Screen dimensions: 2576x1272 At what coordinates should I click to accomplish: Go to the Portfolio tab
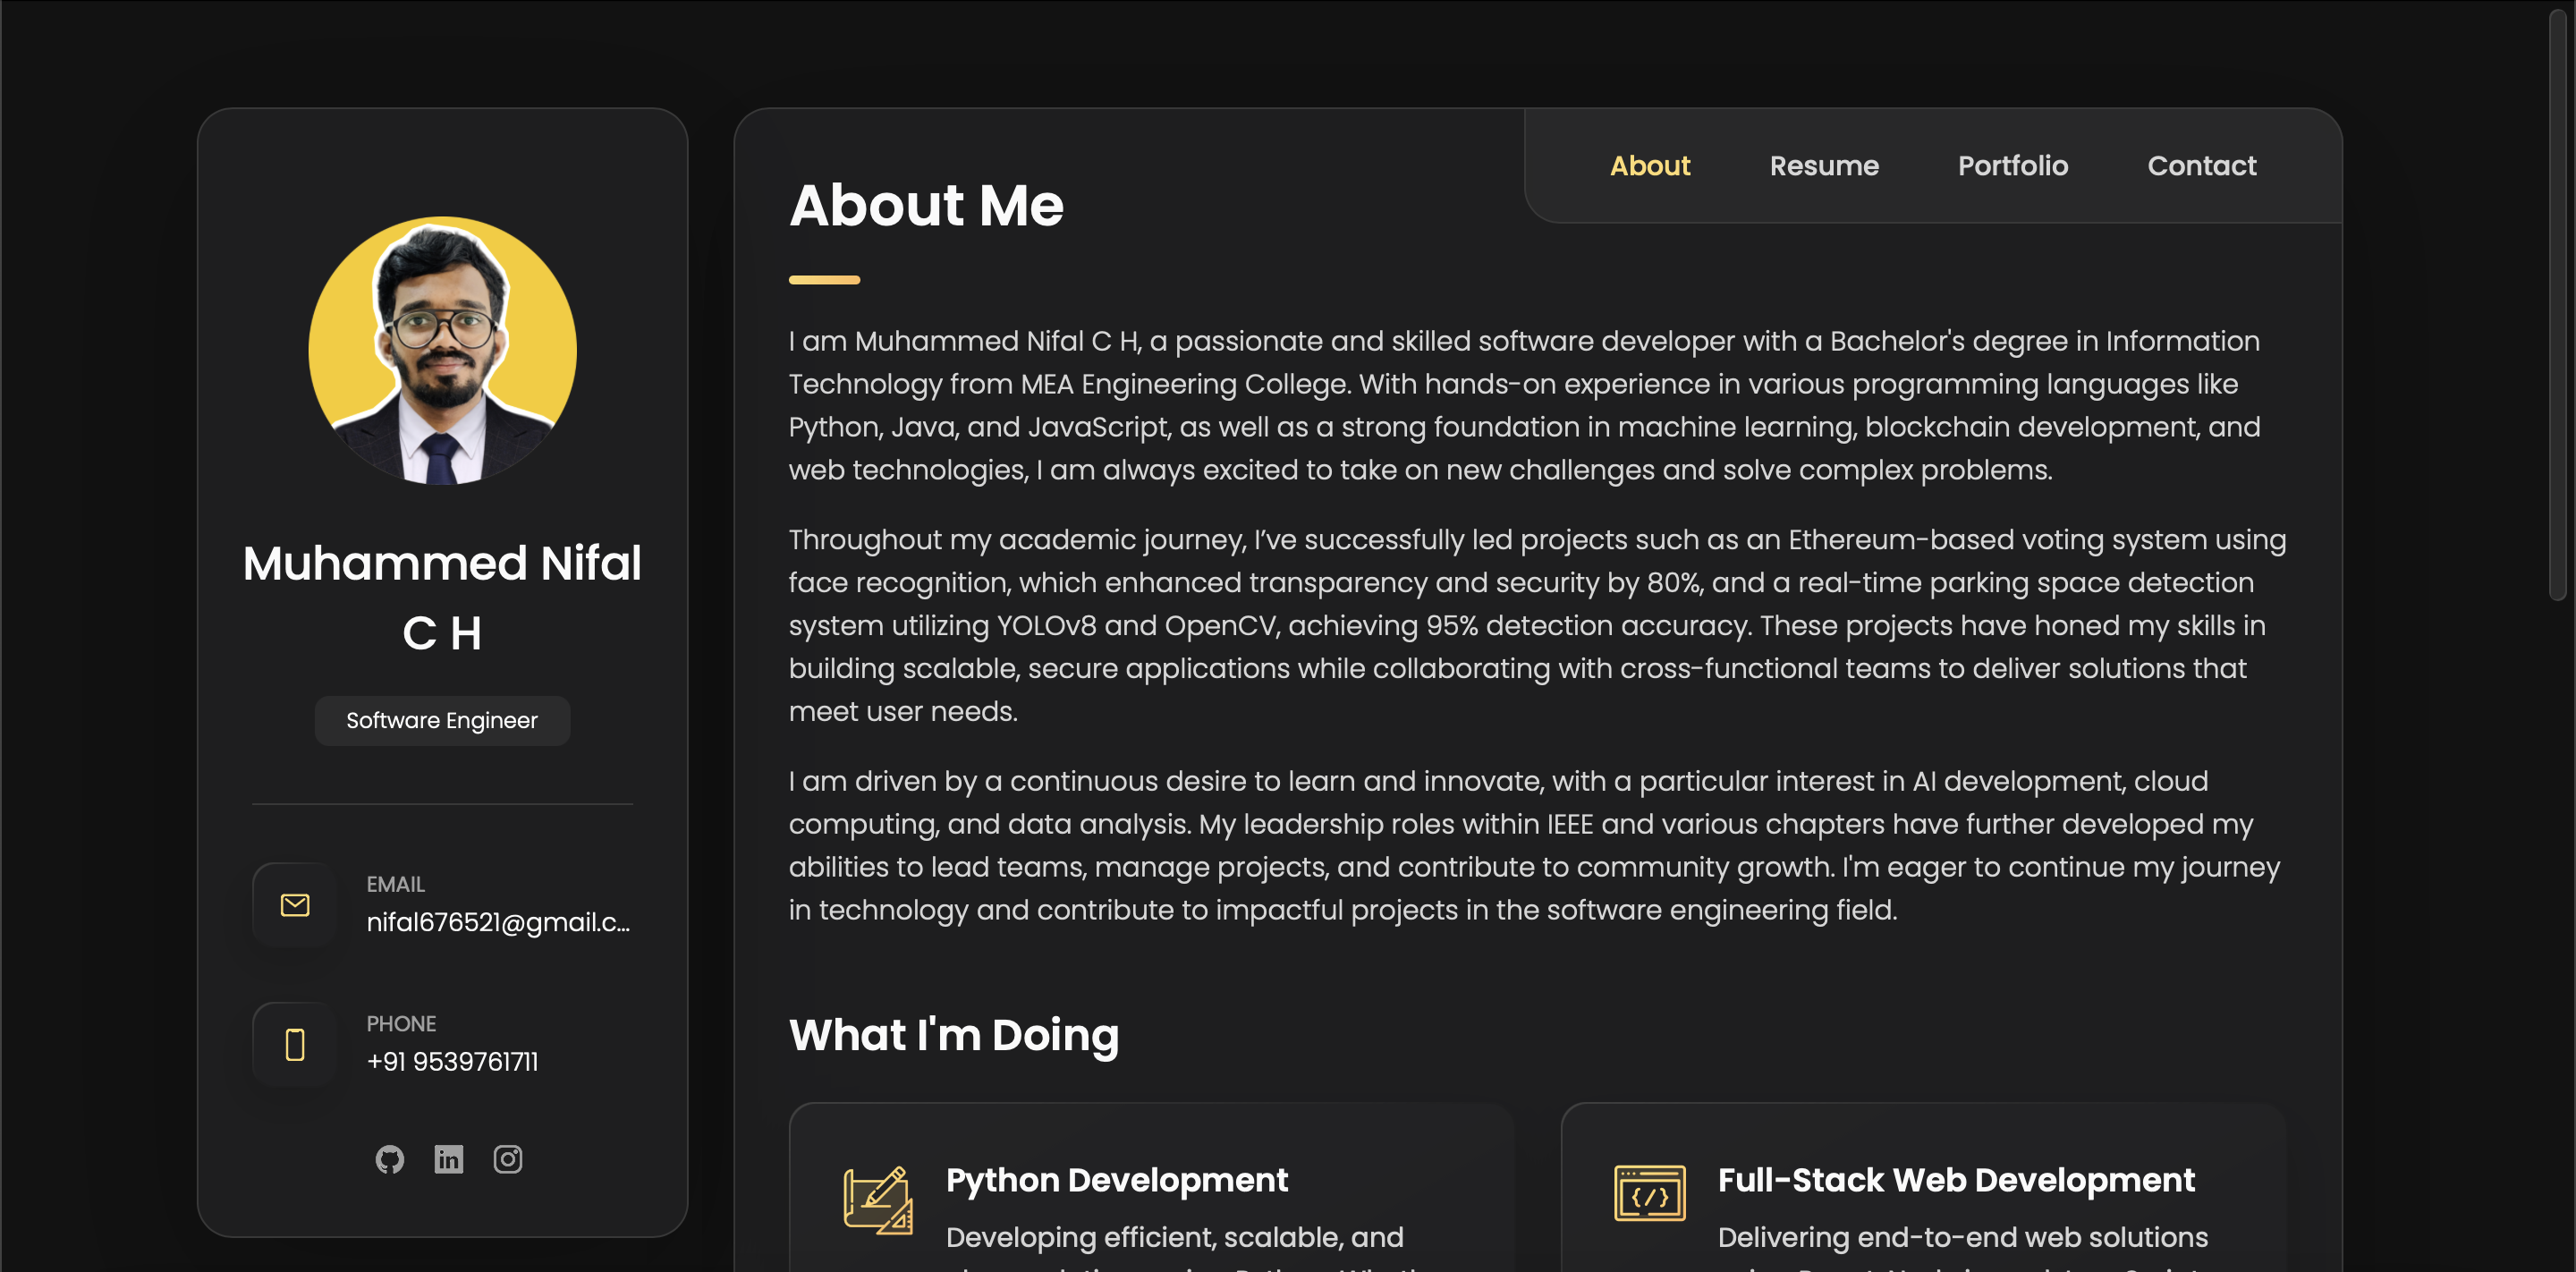click(x=2013, y=166)
